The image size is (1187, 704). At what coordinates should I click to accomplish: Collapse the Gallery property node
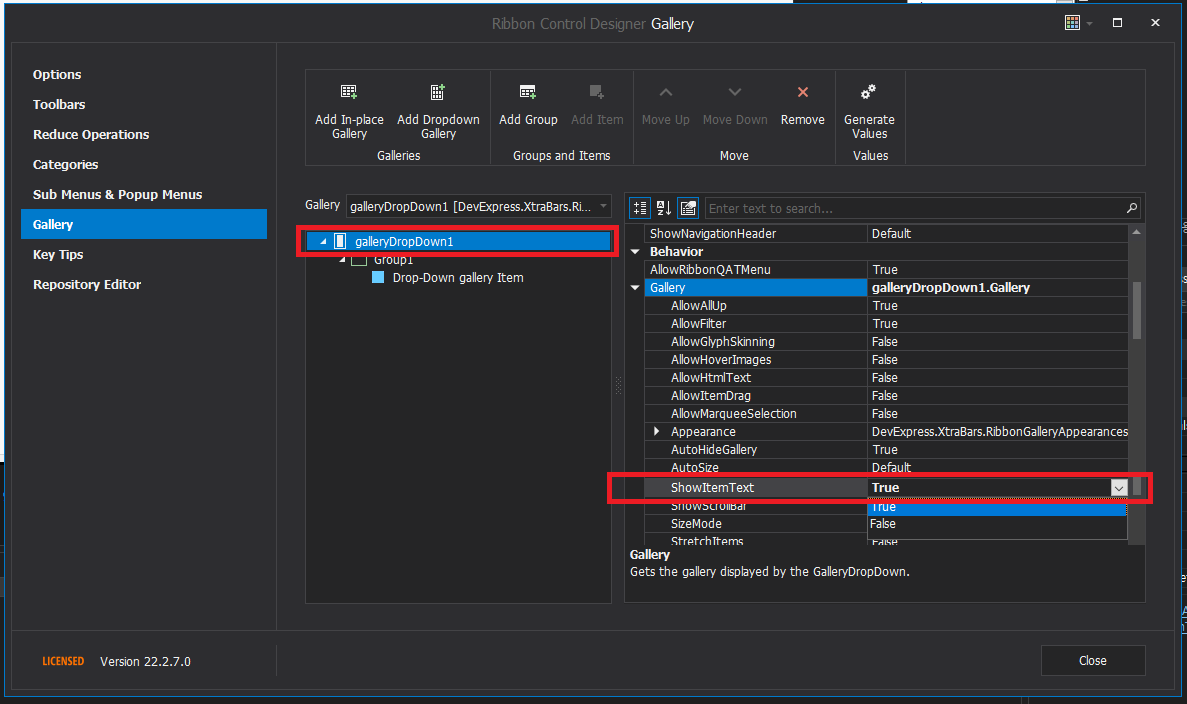(635, 288)
